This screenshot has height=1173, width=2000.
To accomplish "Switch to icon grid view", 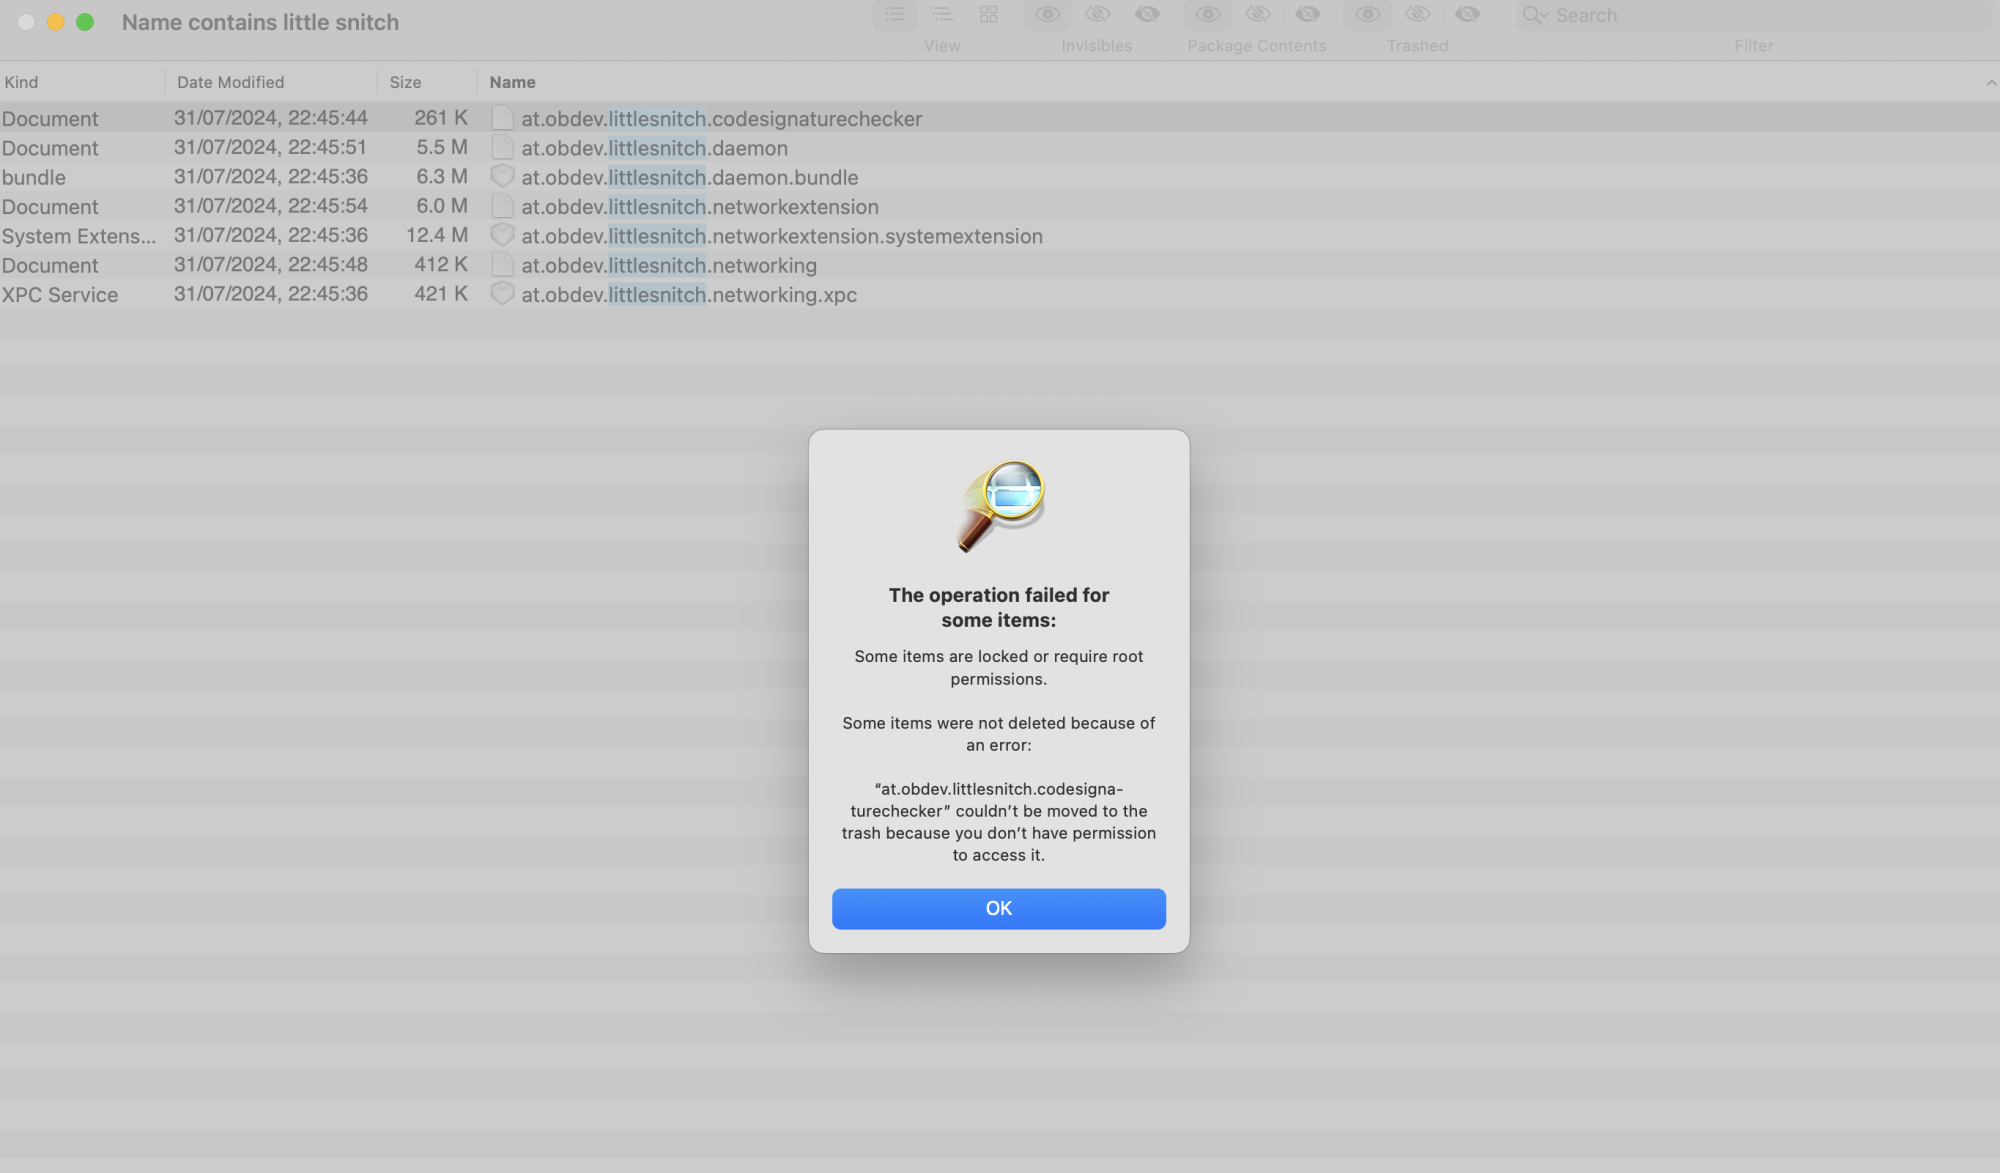I will tap(988, 15).
